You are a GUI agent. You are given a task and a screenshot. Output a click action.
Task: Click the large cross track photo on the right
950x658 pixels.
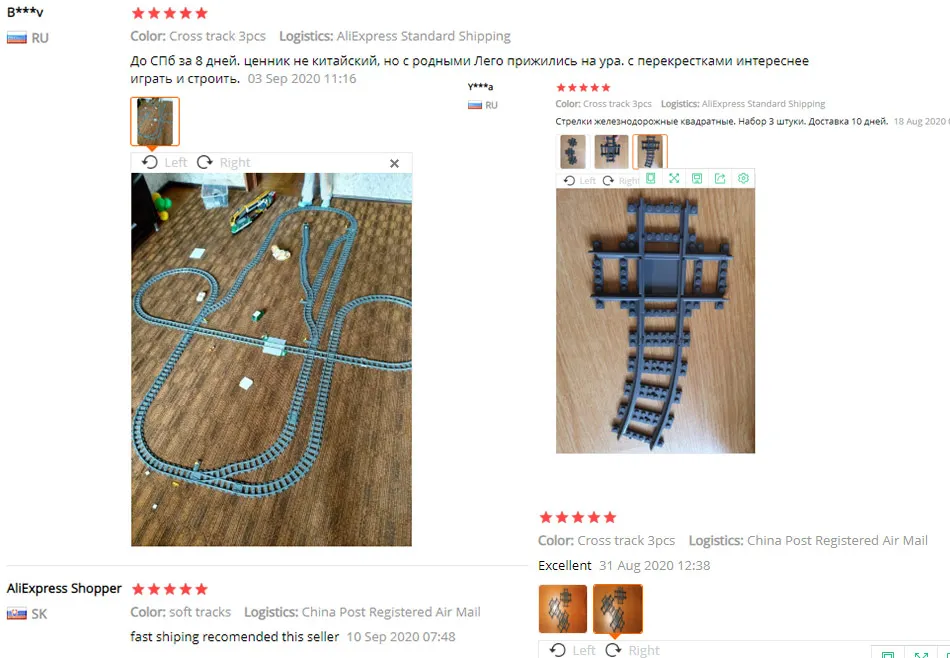point(656,321)
